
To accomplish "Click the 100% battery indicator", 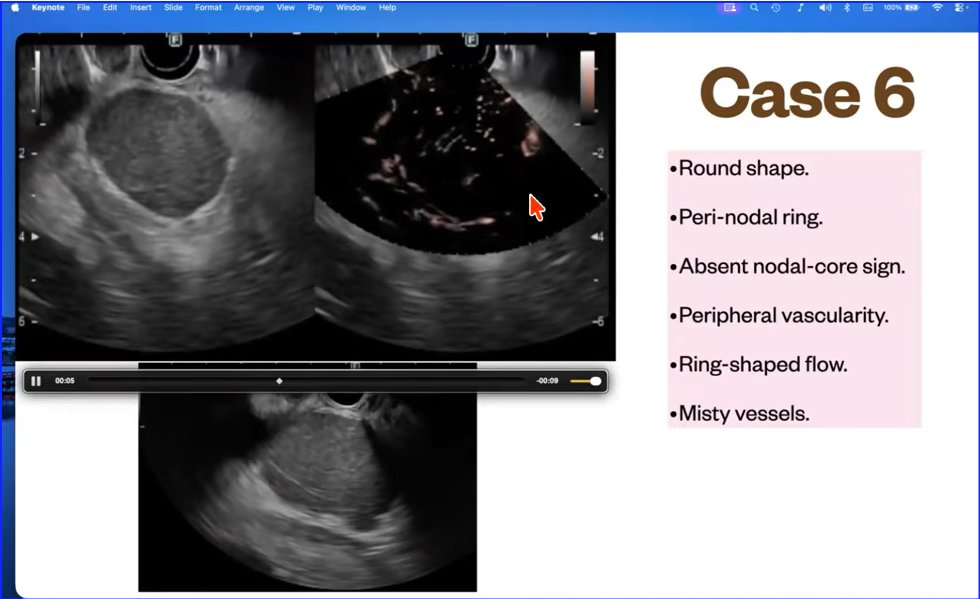I will 901,8.
